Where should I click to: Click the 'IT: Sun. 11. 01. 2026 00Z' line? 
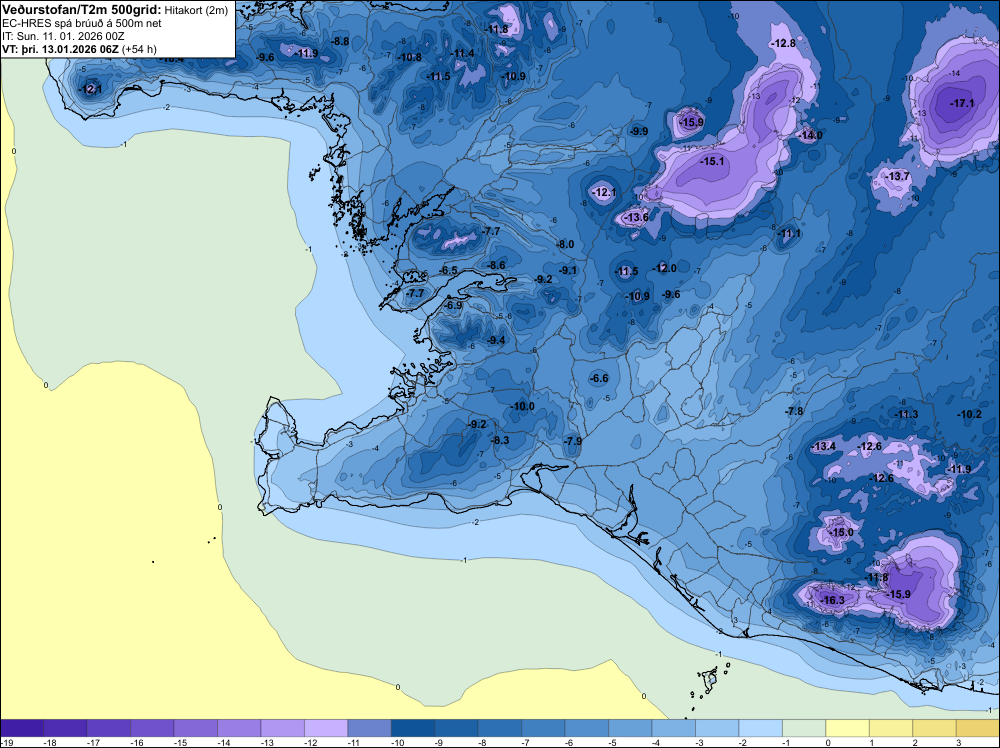[x=63, y=36]
